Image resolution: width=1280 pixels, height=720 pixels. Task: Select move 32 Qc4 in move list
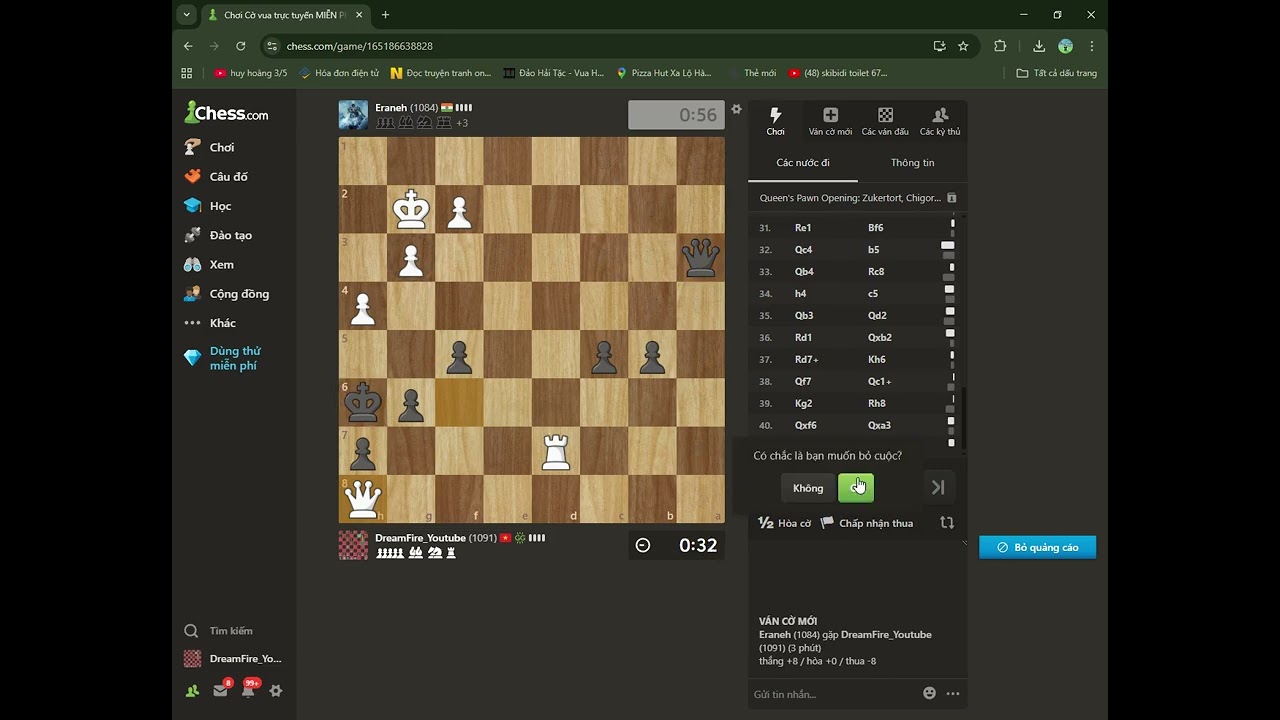[x=804, y=250]
